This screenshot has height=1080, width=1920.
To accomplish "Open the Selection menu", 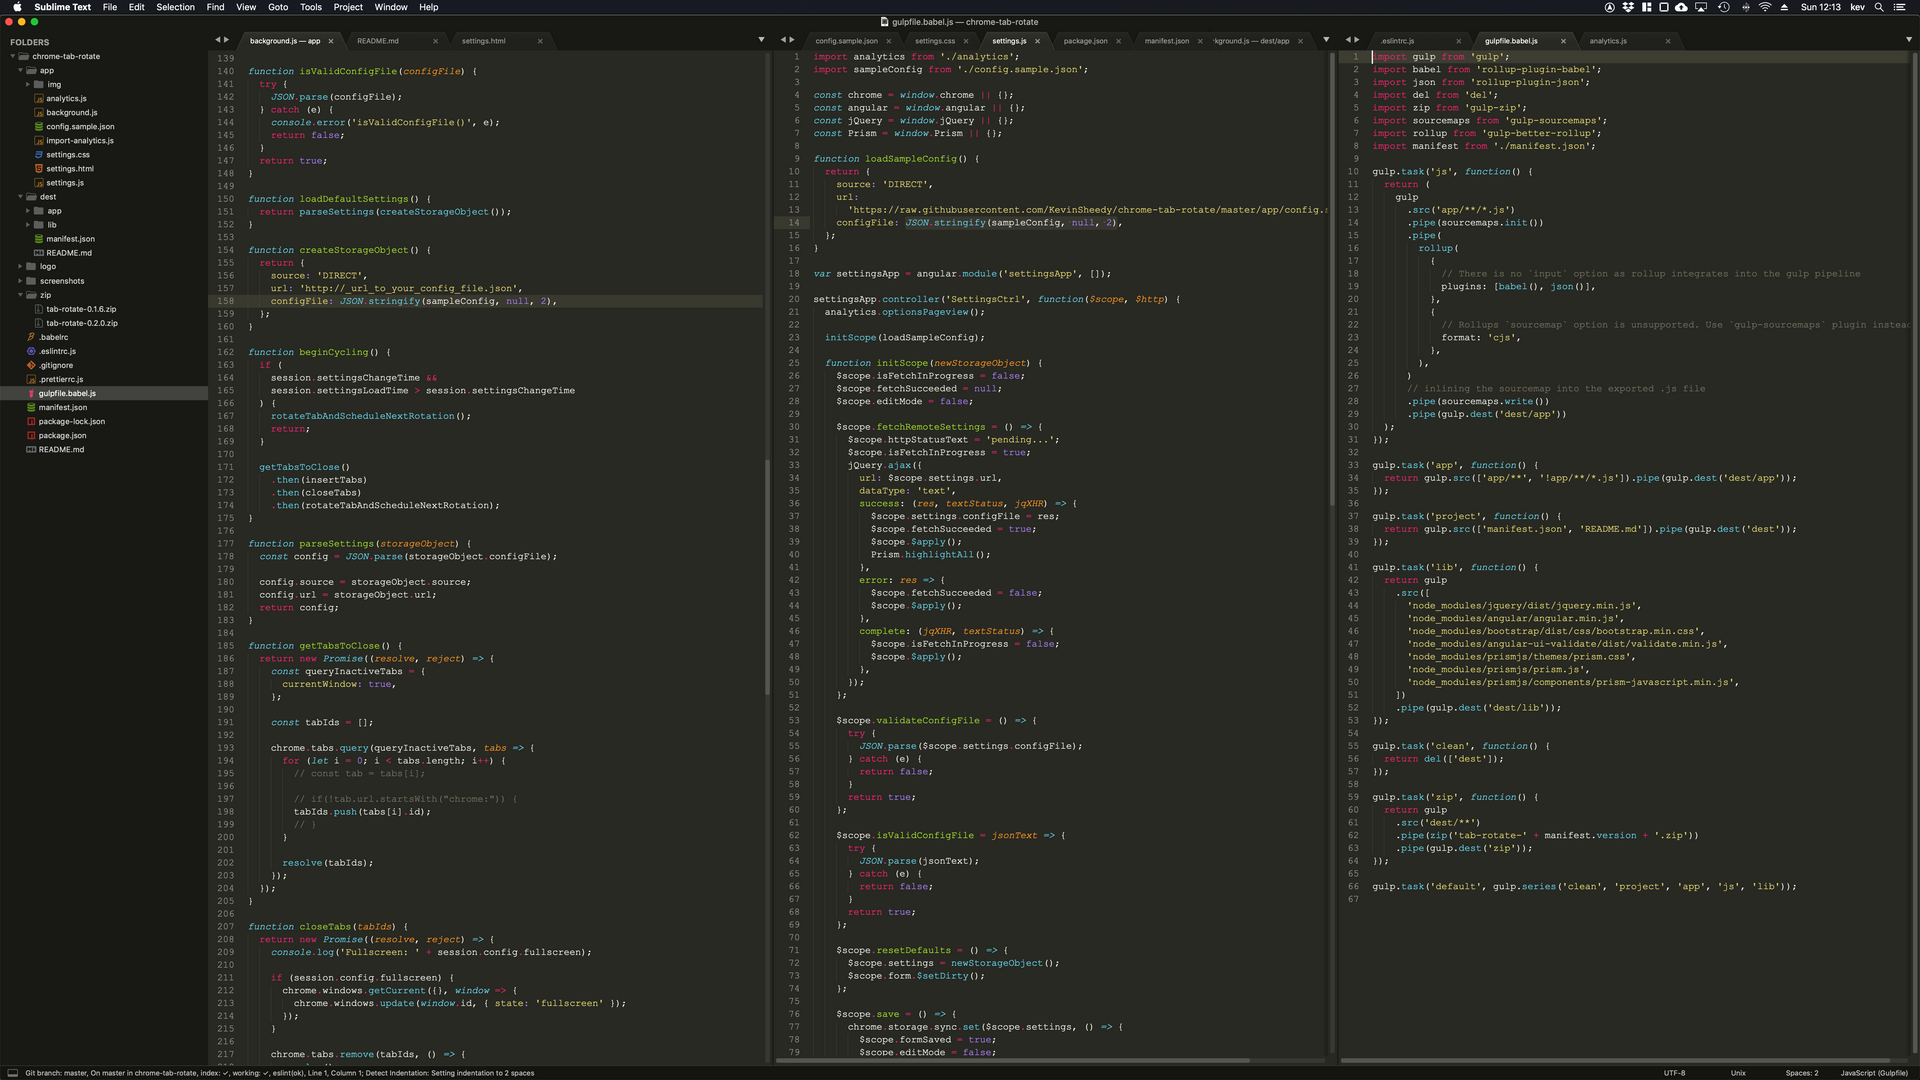I will tap(175, 7).
